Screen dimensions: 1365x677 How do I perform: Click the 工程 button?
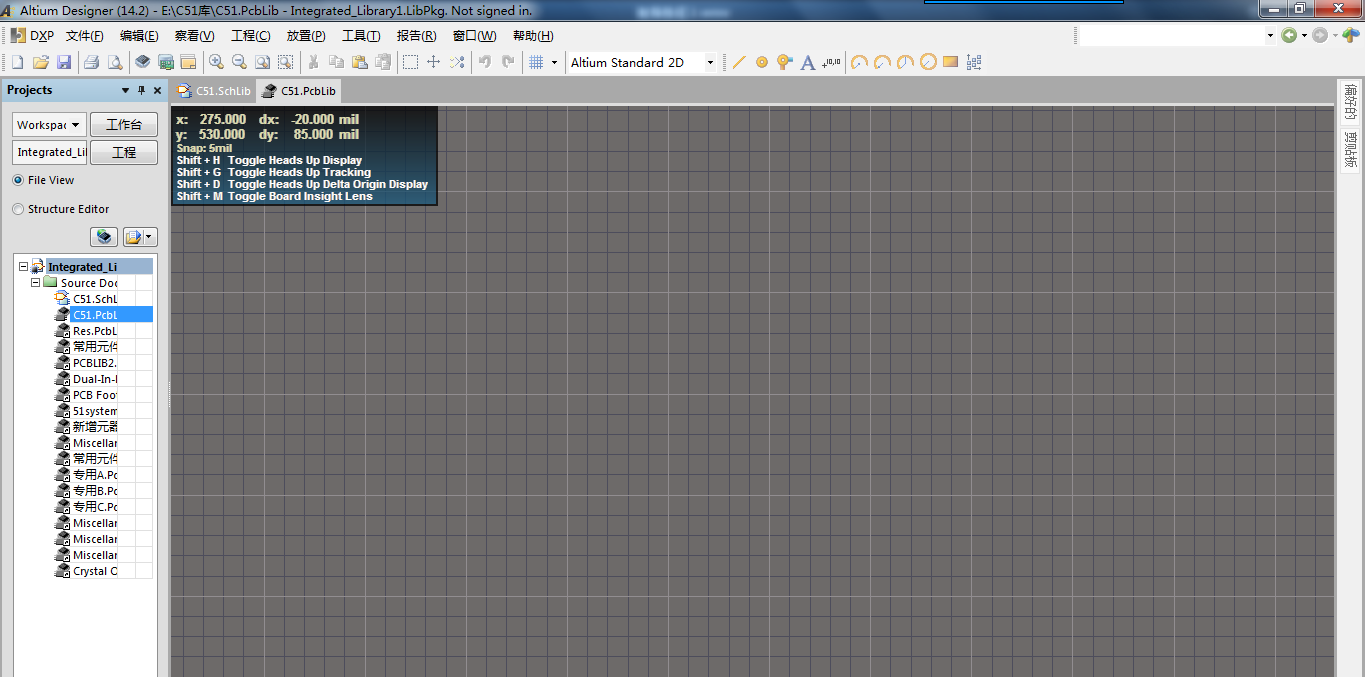pyautogui.click(x=124, y=153)
